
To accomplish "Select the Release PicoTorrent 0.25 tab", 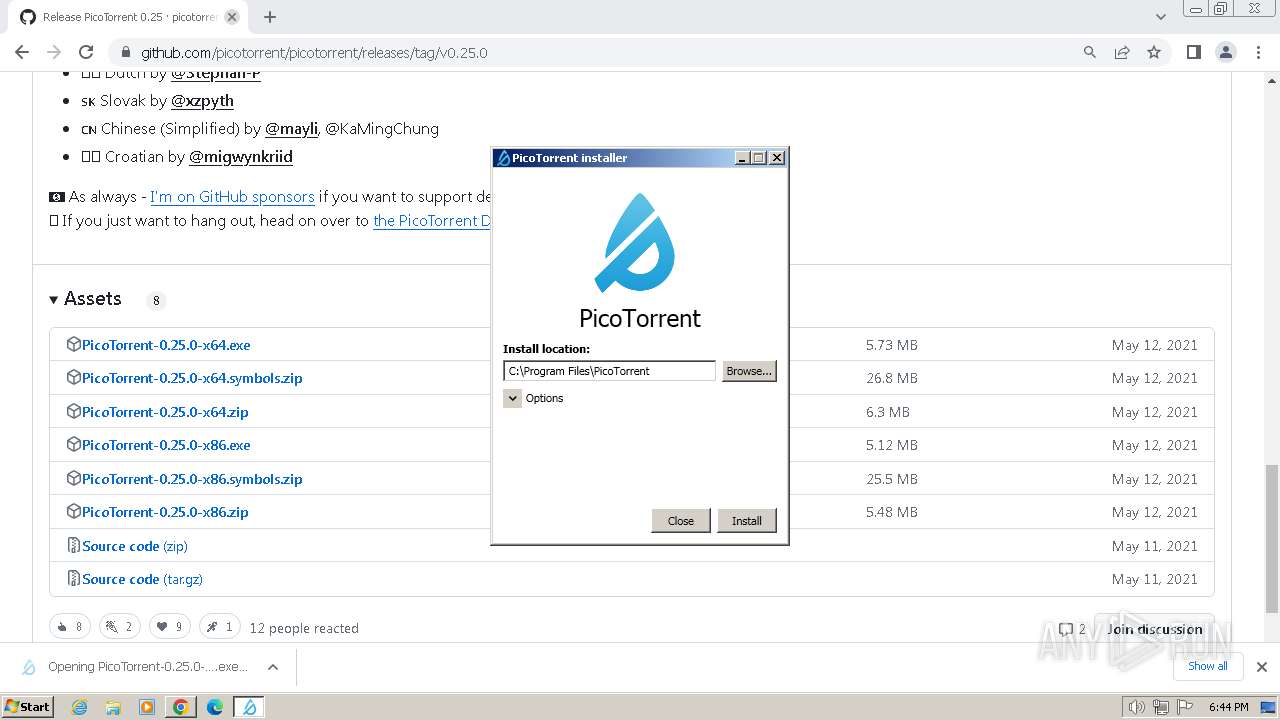I will [x=130, y=17].
